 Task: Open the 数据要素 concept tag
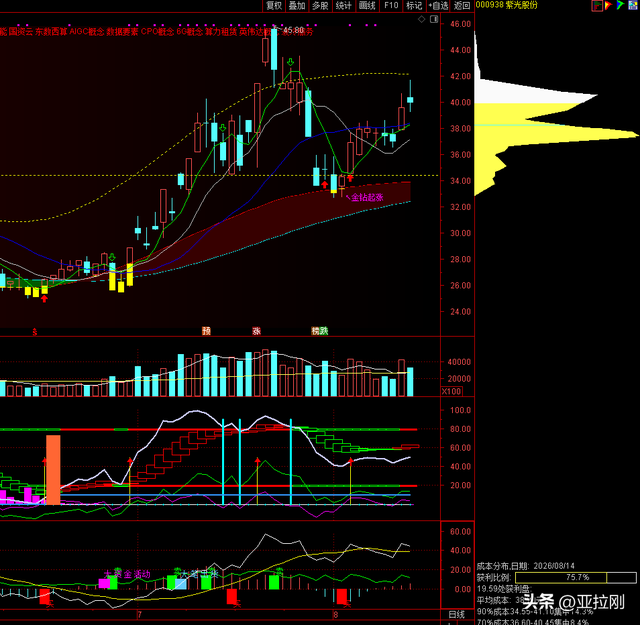(122, 31)
